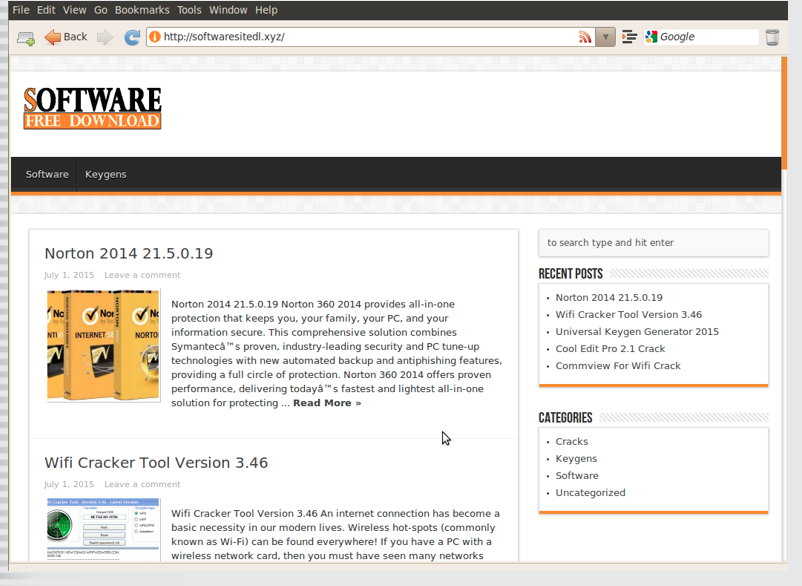Select the Keygens navigation tab
This screenshot has height=586, width=802.
coord(105,174)
